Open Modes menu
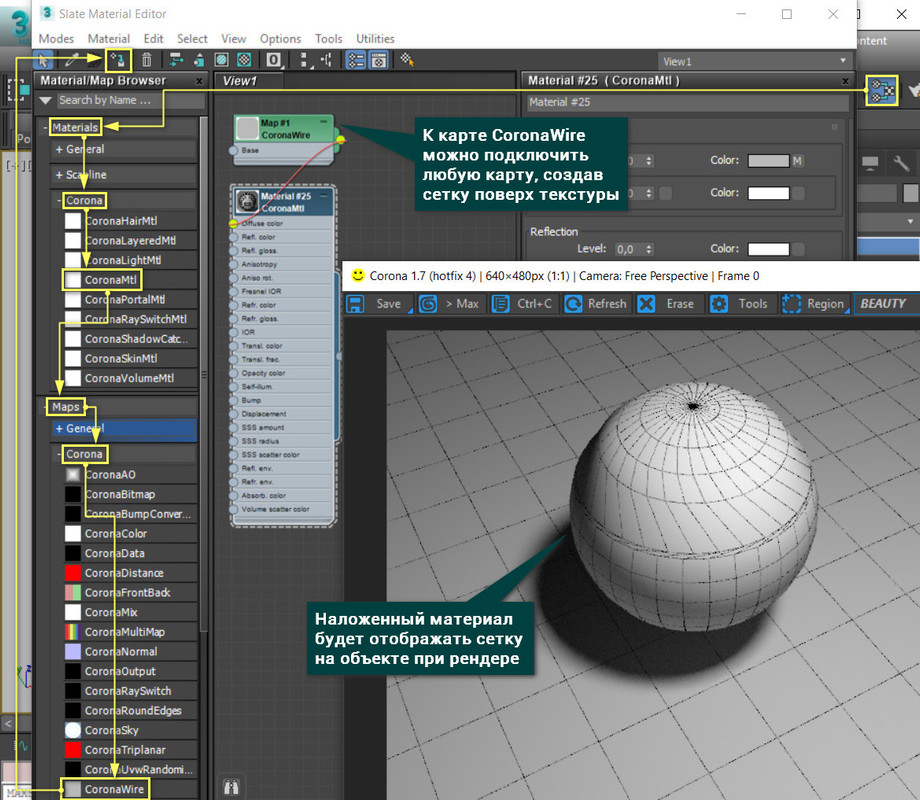The width and height of the screenshot is (920, 800). 56,39
